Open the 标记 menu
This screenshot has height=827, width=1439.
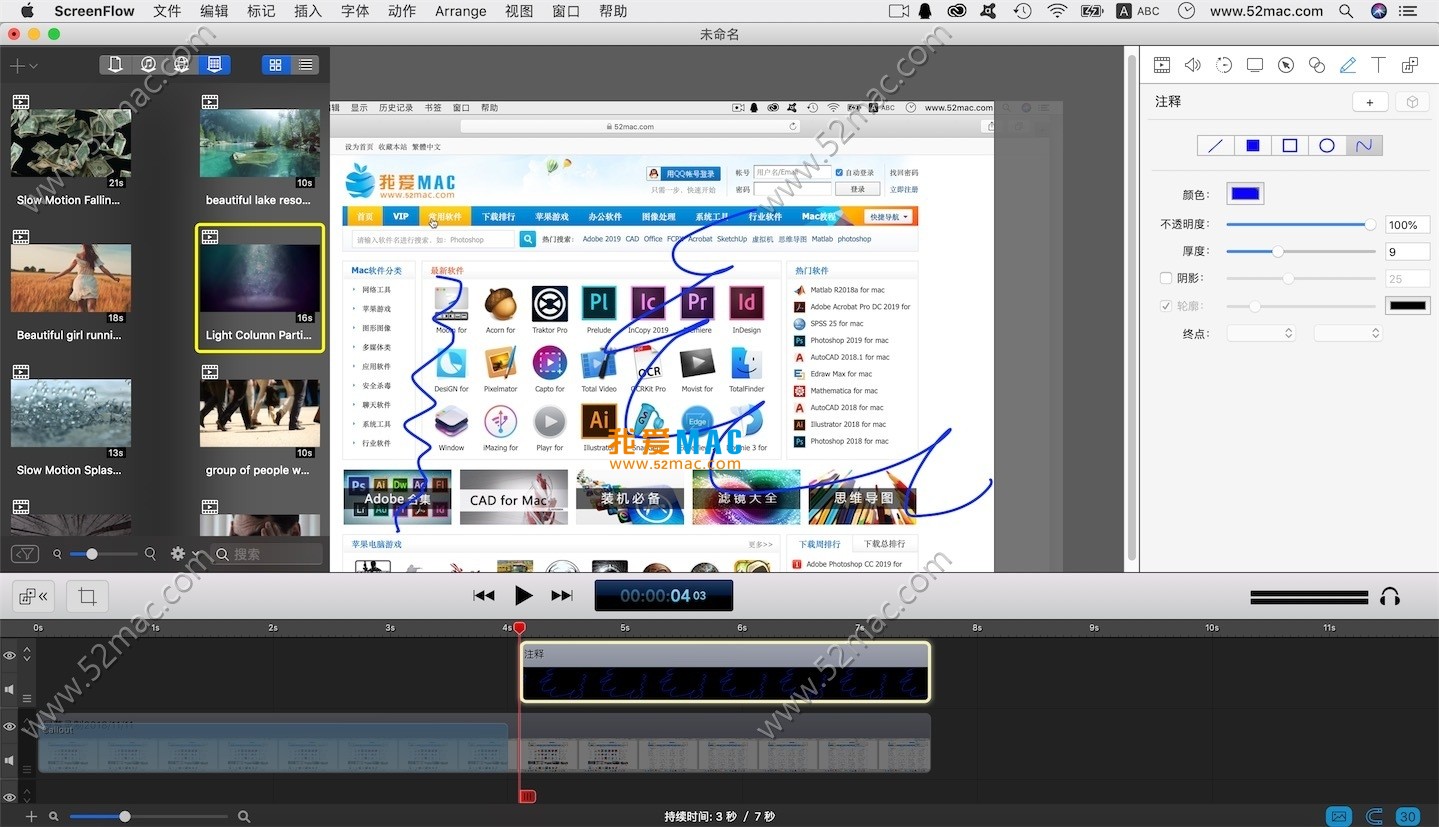pyautogui.click(x=261, y=11)
